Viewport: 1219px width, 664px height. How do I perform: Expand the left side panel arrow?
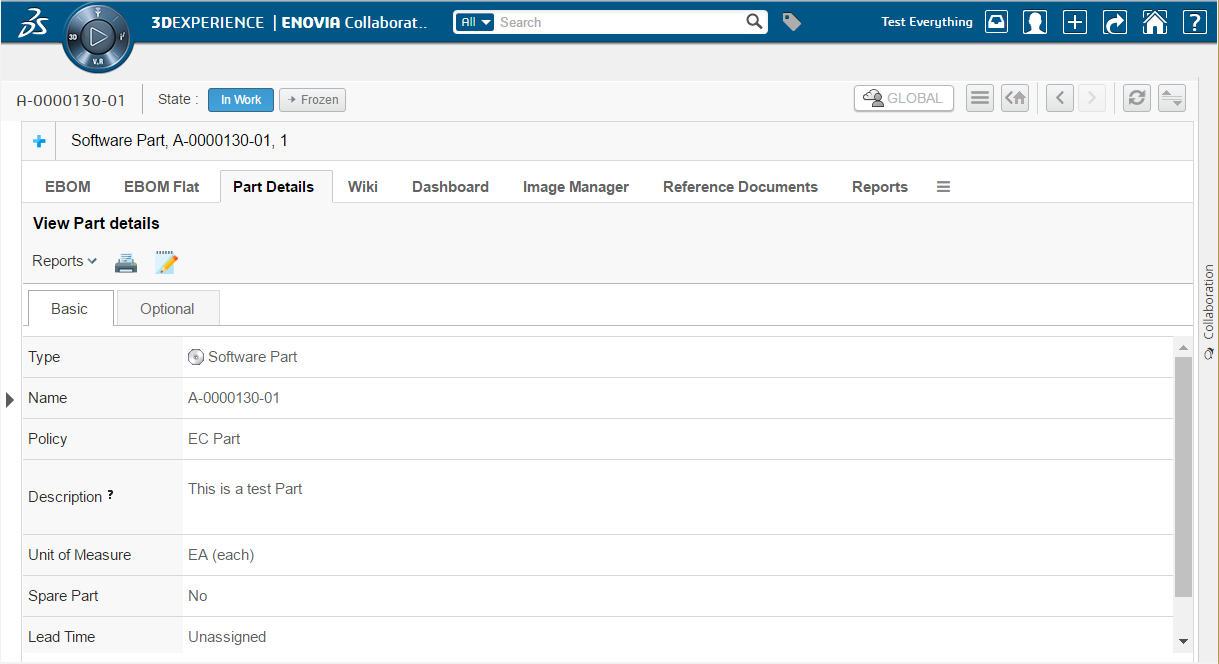(10, 400)
